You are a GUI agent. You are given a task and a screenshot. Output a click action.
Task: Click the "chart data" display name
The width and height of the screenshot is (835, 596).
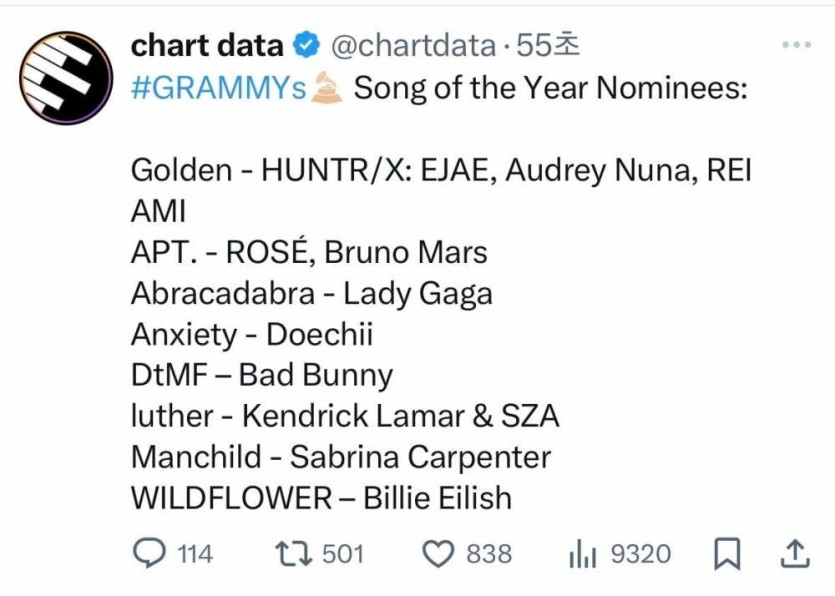pyautogui.click(x=207, y=45)
